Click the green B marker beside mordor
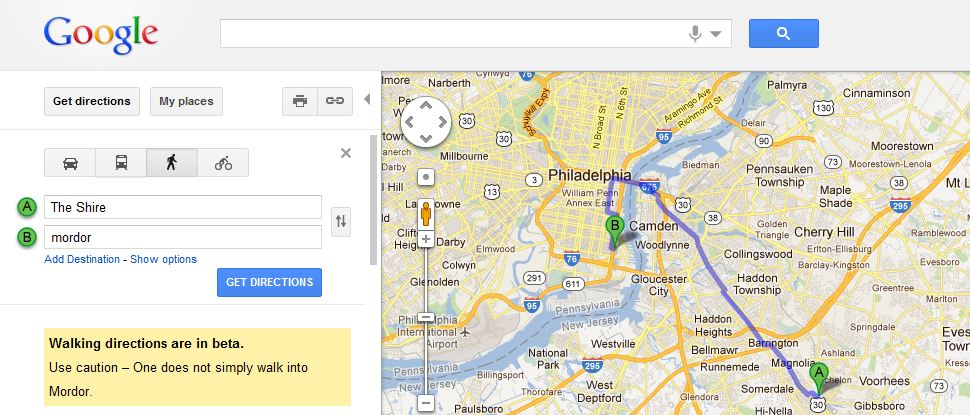970x415 pixels. click(27, 237)
